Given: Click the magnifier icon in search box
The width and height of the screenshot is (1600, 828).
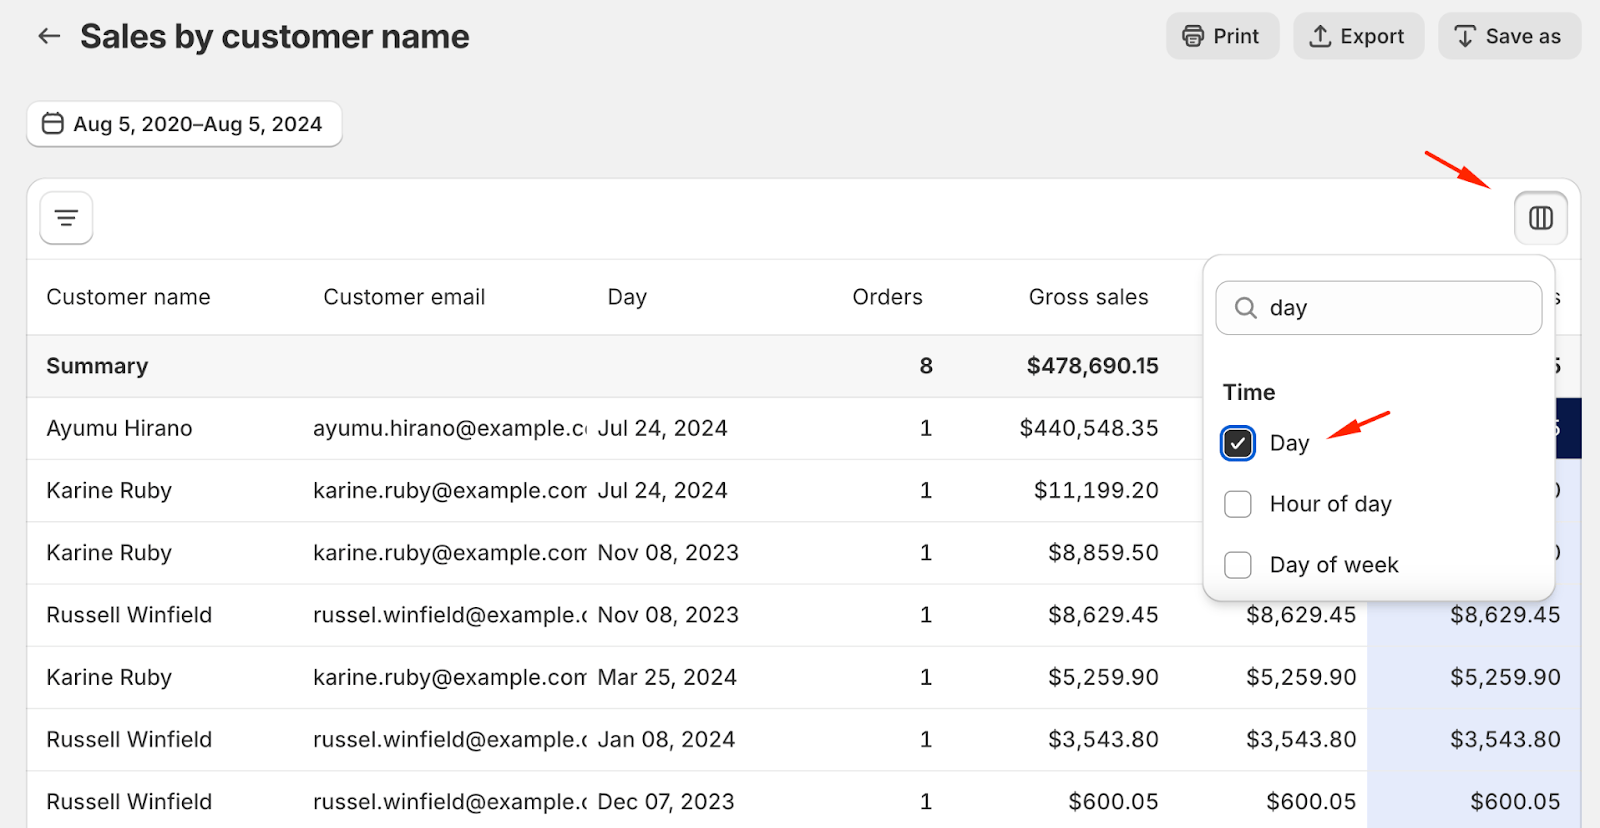Looking at the screenshot, I should point(1245,308).
